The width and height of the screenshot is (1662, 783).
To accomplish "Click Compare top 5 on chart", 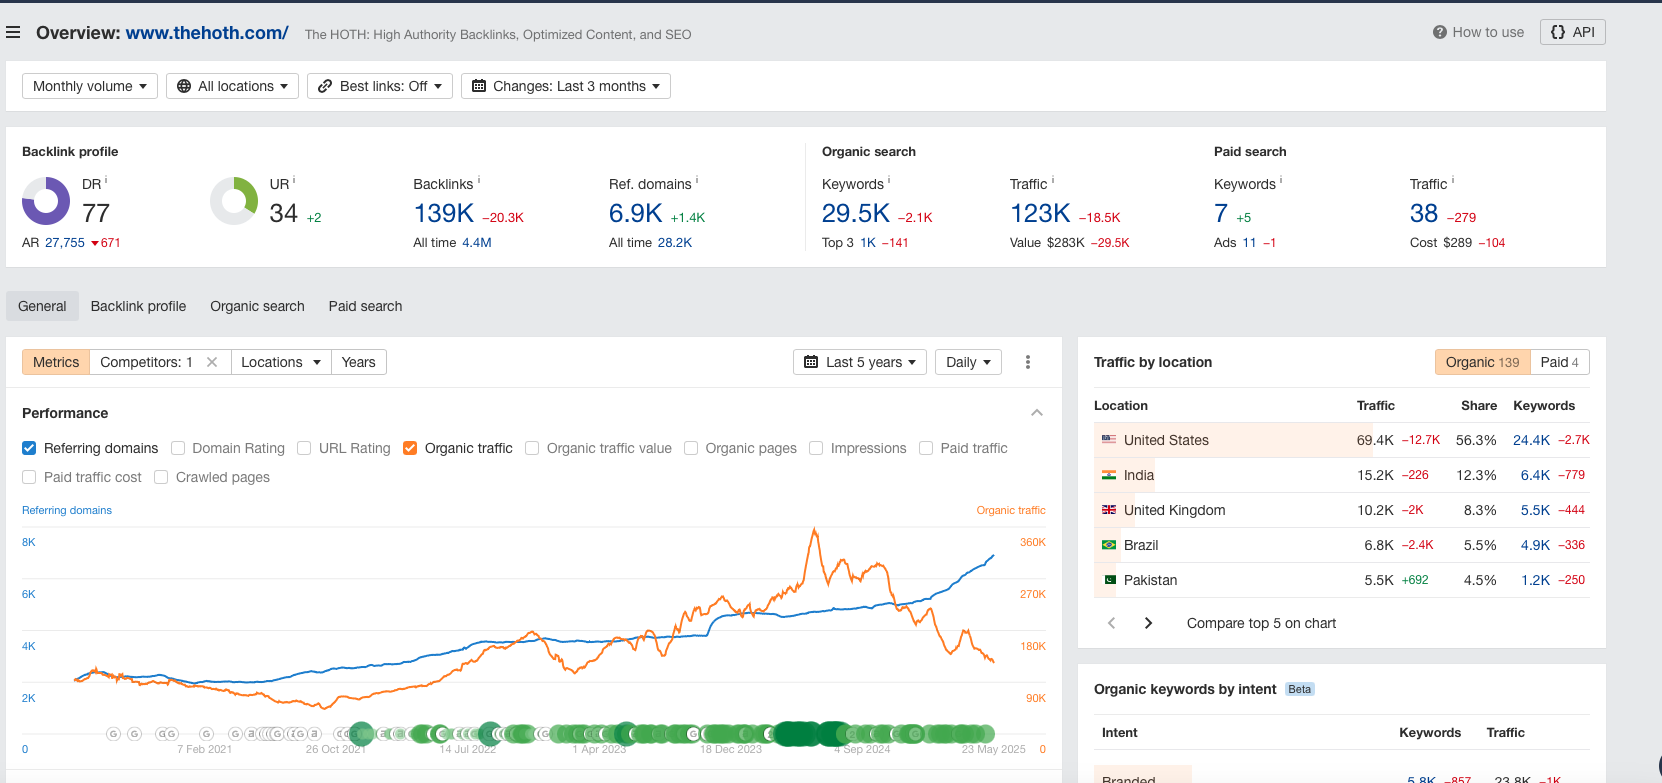I will click(1261, 623).
